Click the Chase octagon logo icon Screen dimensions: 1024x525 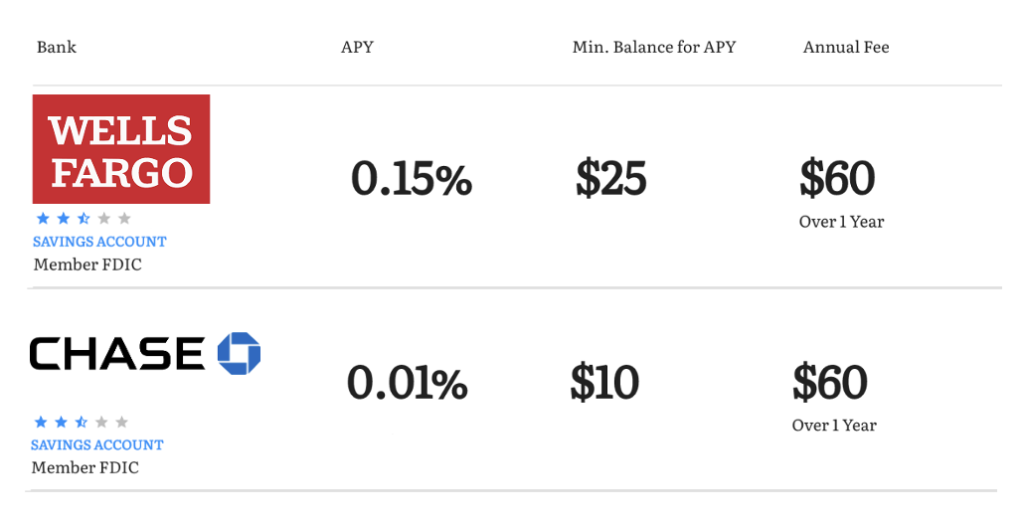pos(239,353)
